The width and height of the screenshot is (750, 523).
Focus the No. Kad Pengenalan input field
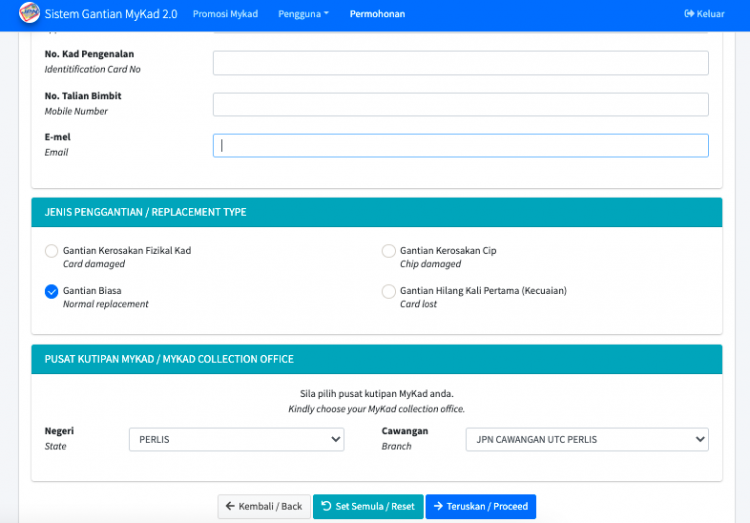[x=461, y=63]
